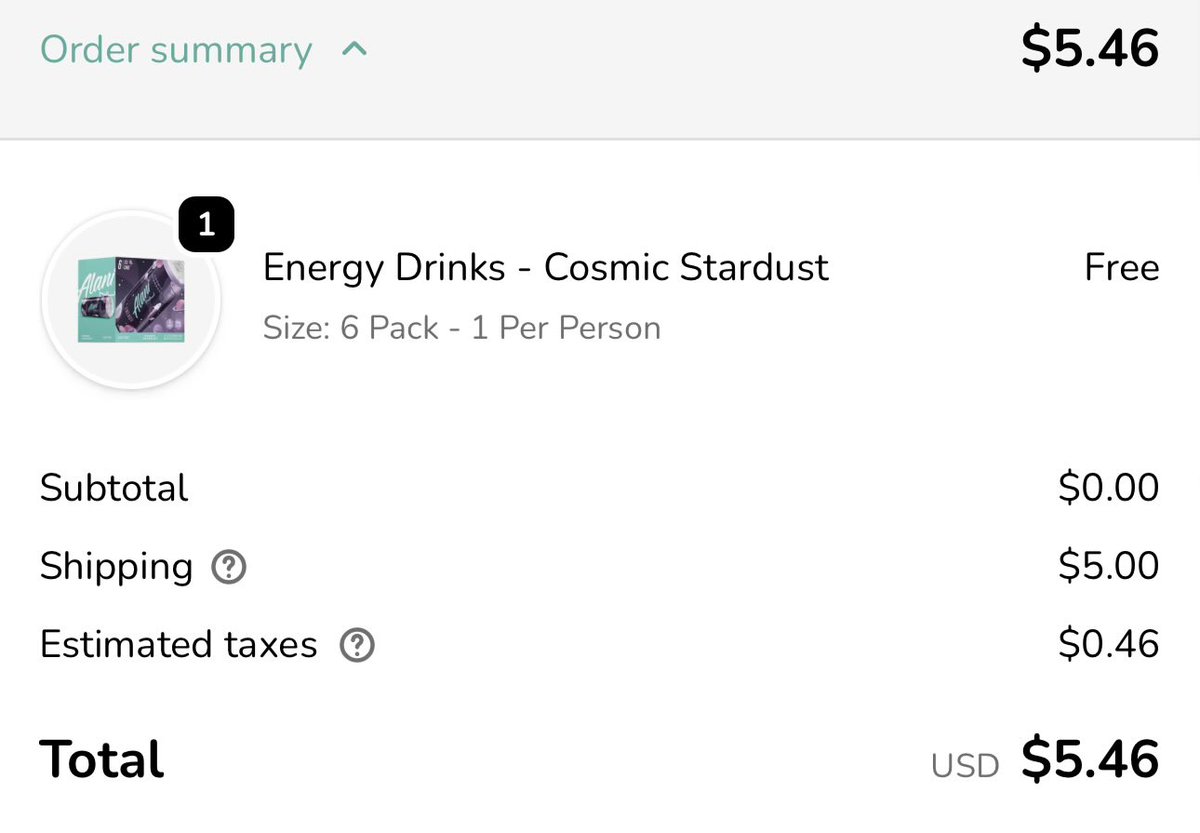
Task: Click the Subtotal row label
Action: tap(114, 488)
